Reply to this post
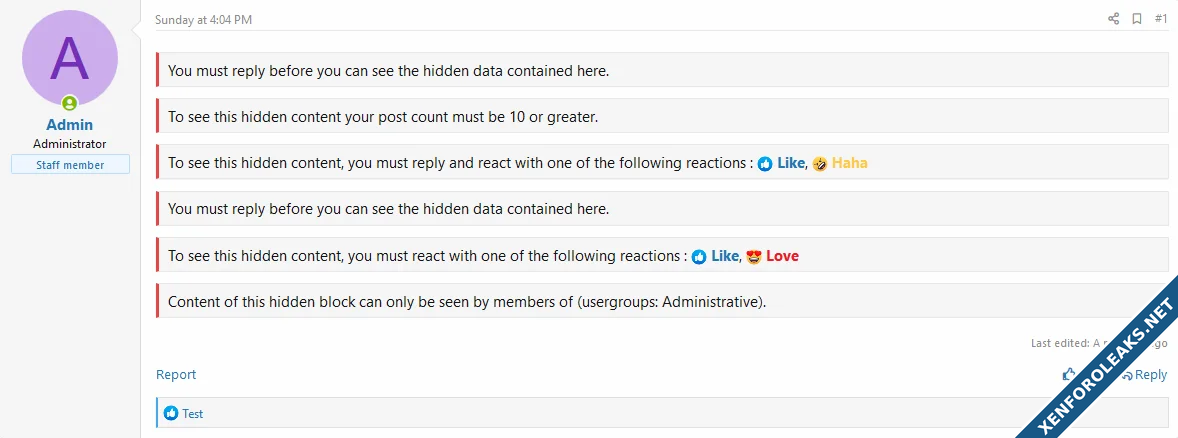The height and width of the screenshot is (438, 1178). point(1145,375)
